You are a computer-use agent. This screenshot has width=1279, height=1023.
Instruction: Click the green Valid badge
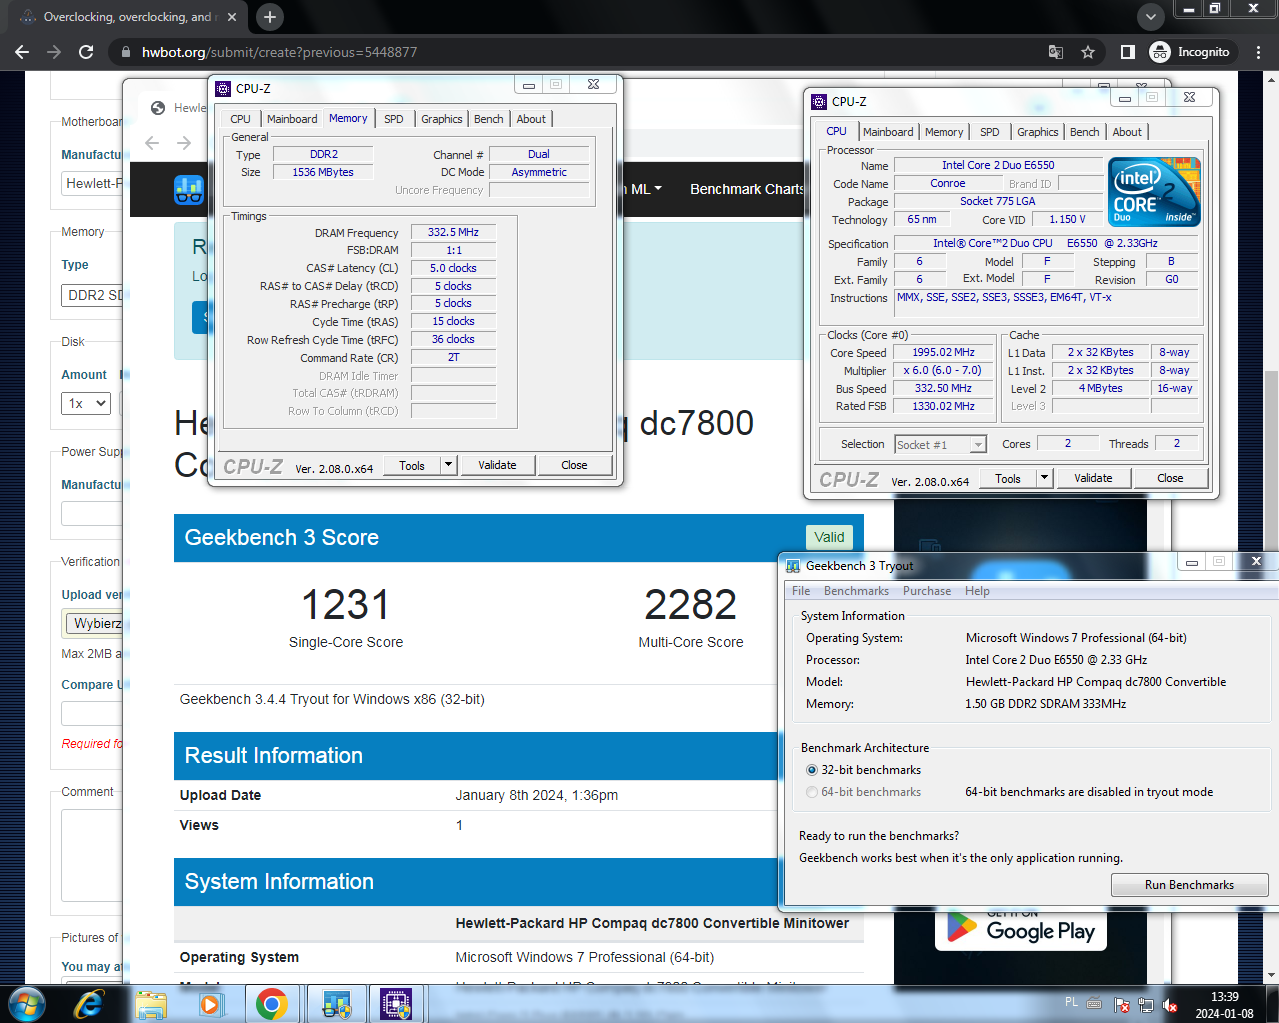[829, 537]
